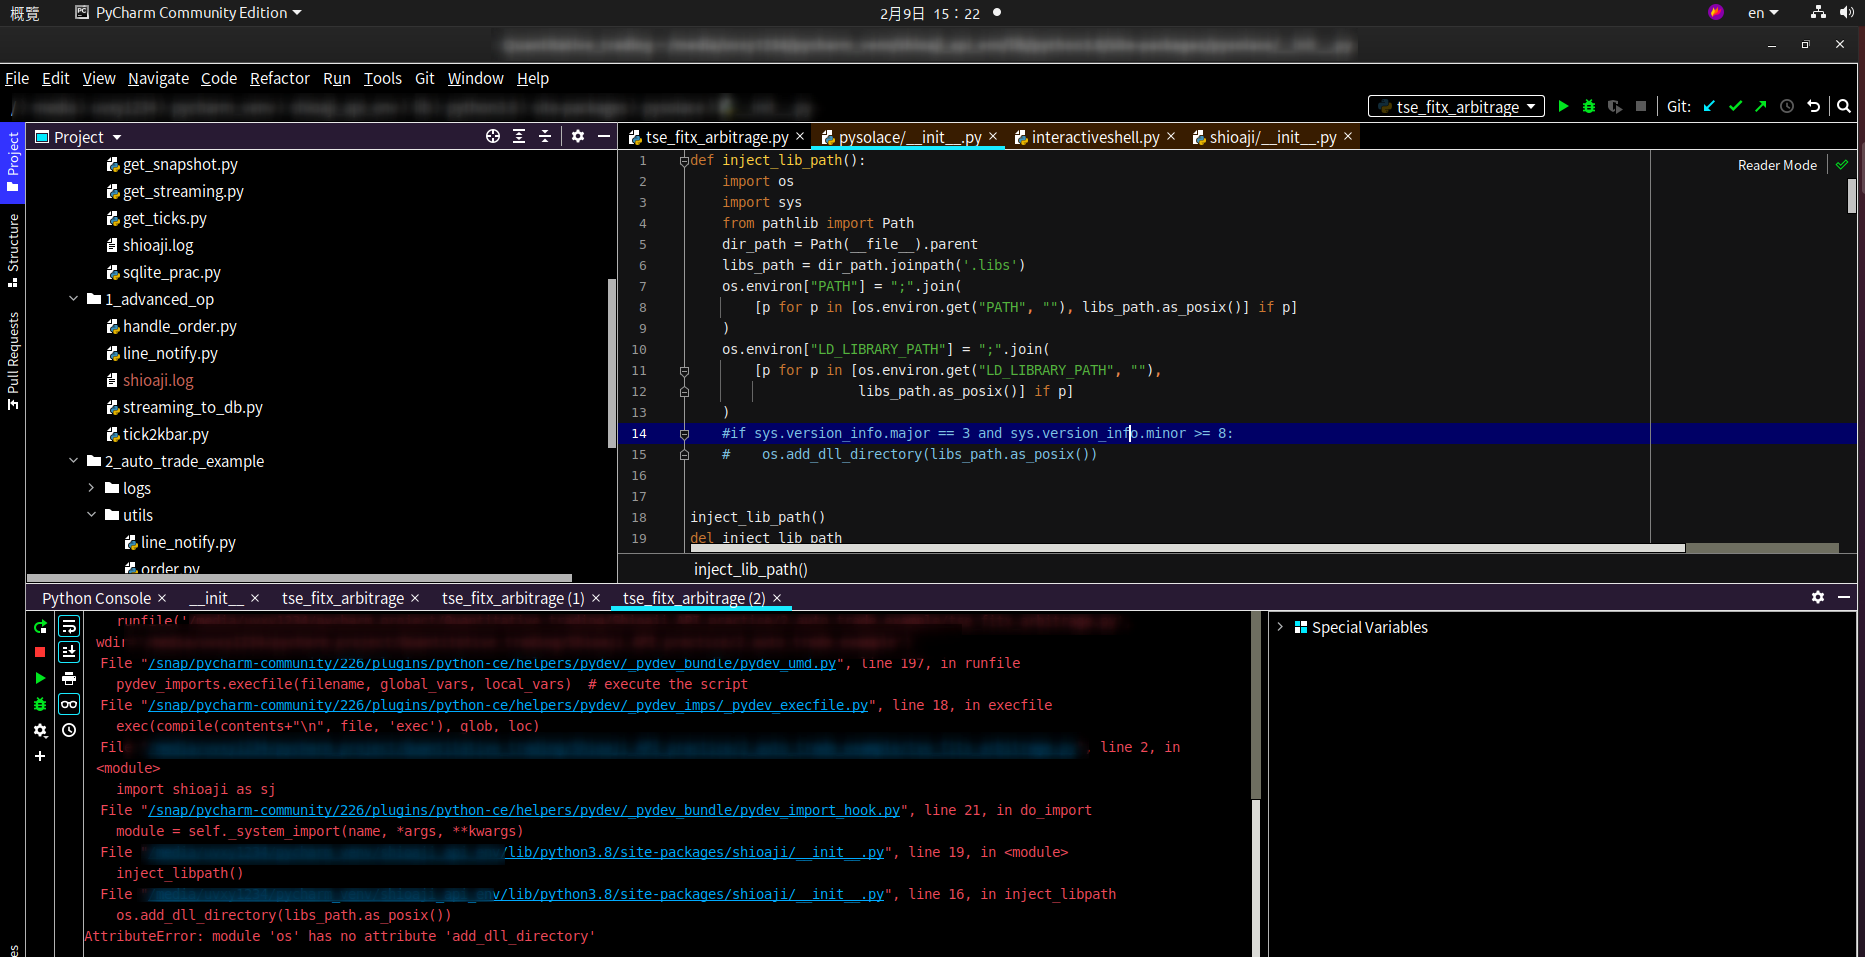Image resolution: width=1865 pixels, height=957 pixels.
Task: Expand Special Variables node
Action: pos(1280,627)
